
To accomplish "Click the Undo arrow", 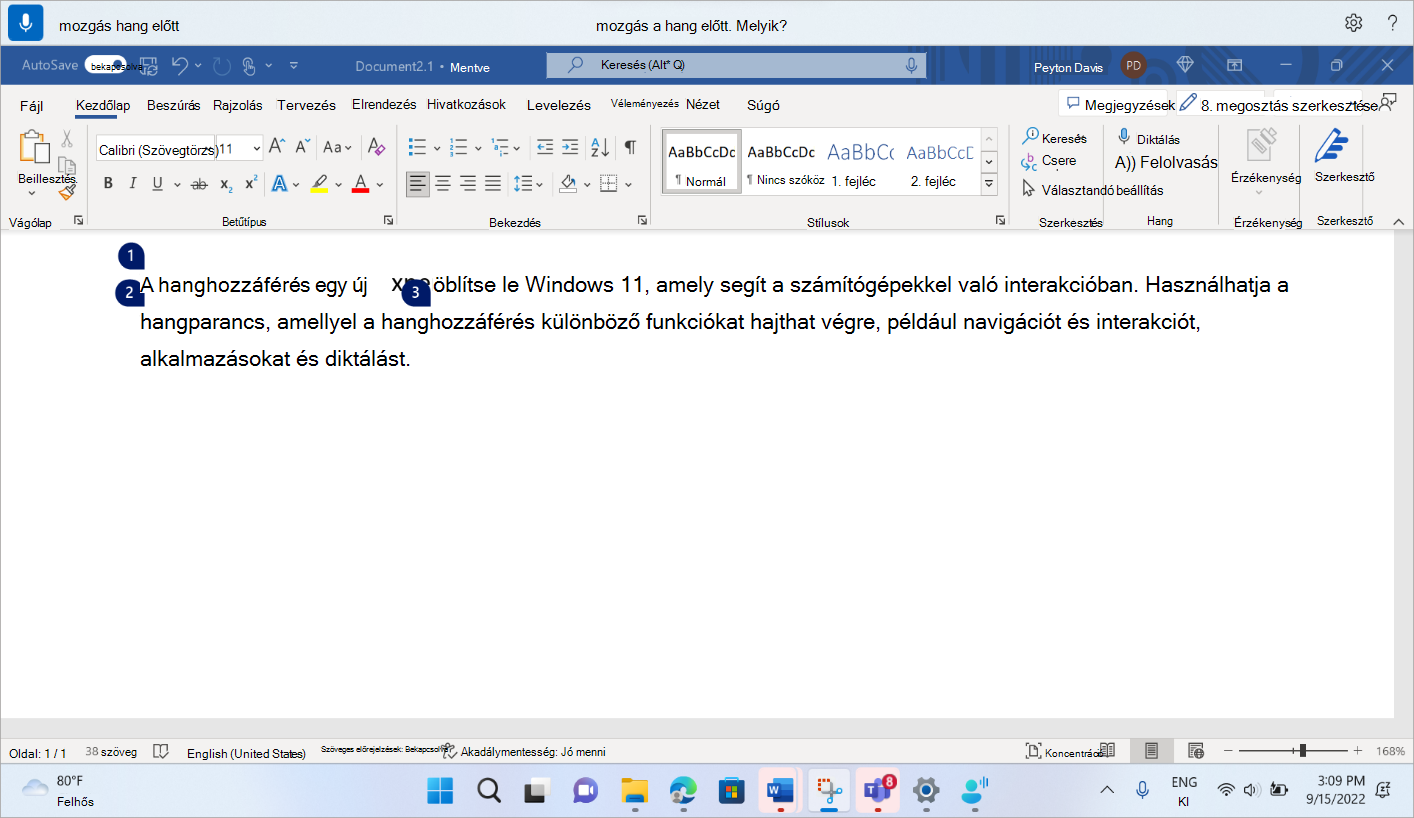I will tap(180, 65).
